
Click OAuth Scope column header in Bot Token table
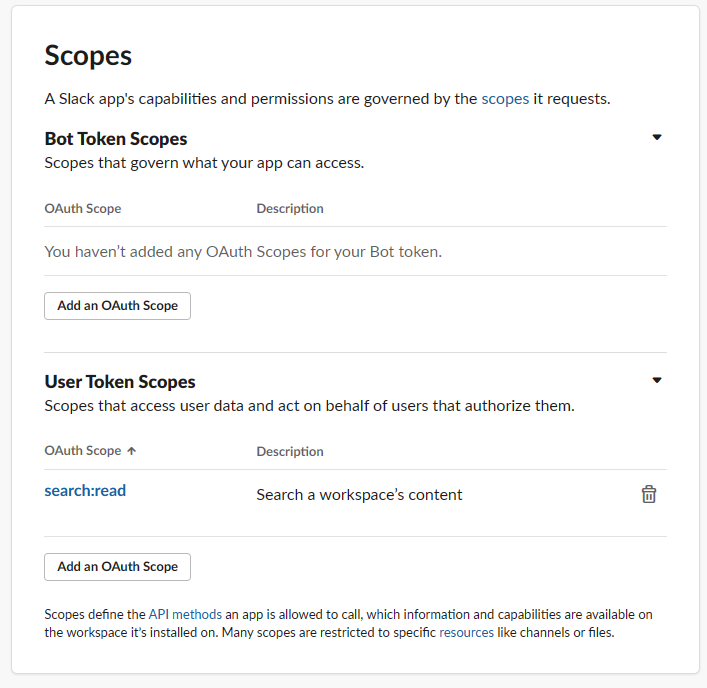click(83, 208)
